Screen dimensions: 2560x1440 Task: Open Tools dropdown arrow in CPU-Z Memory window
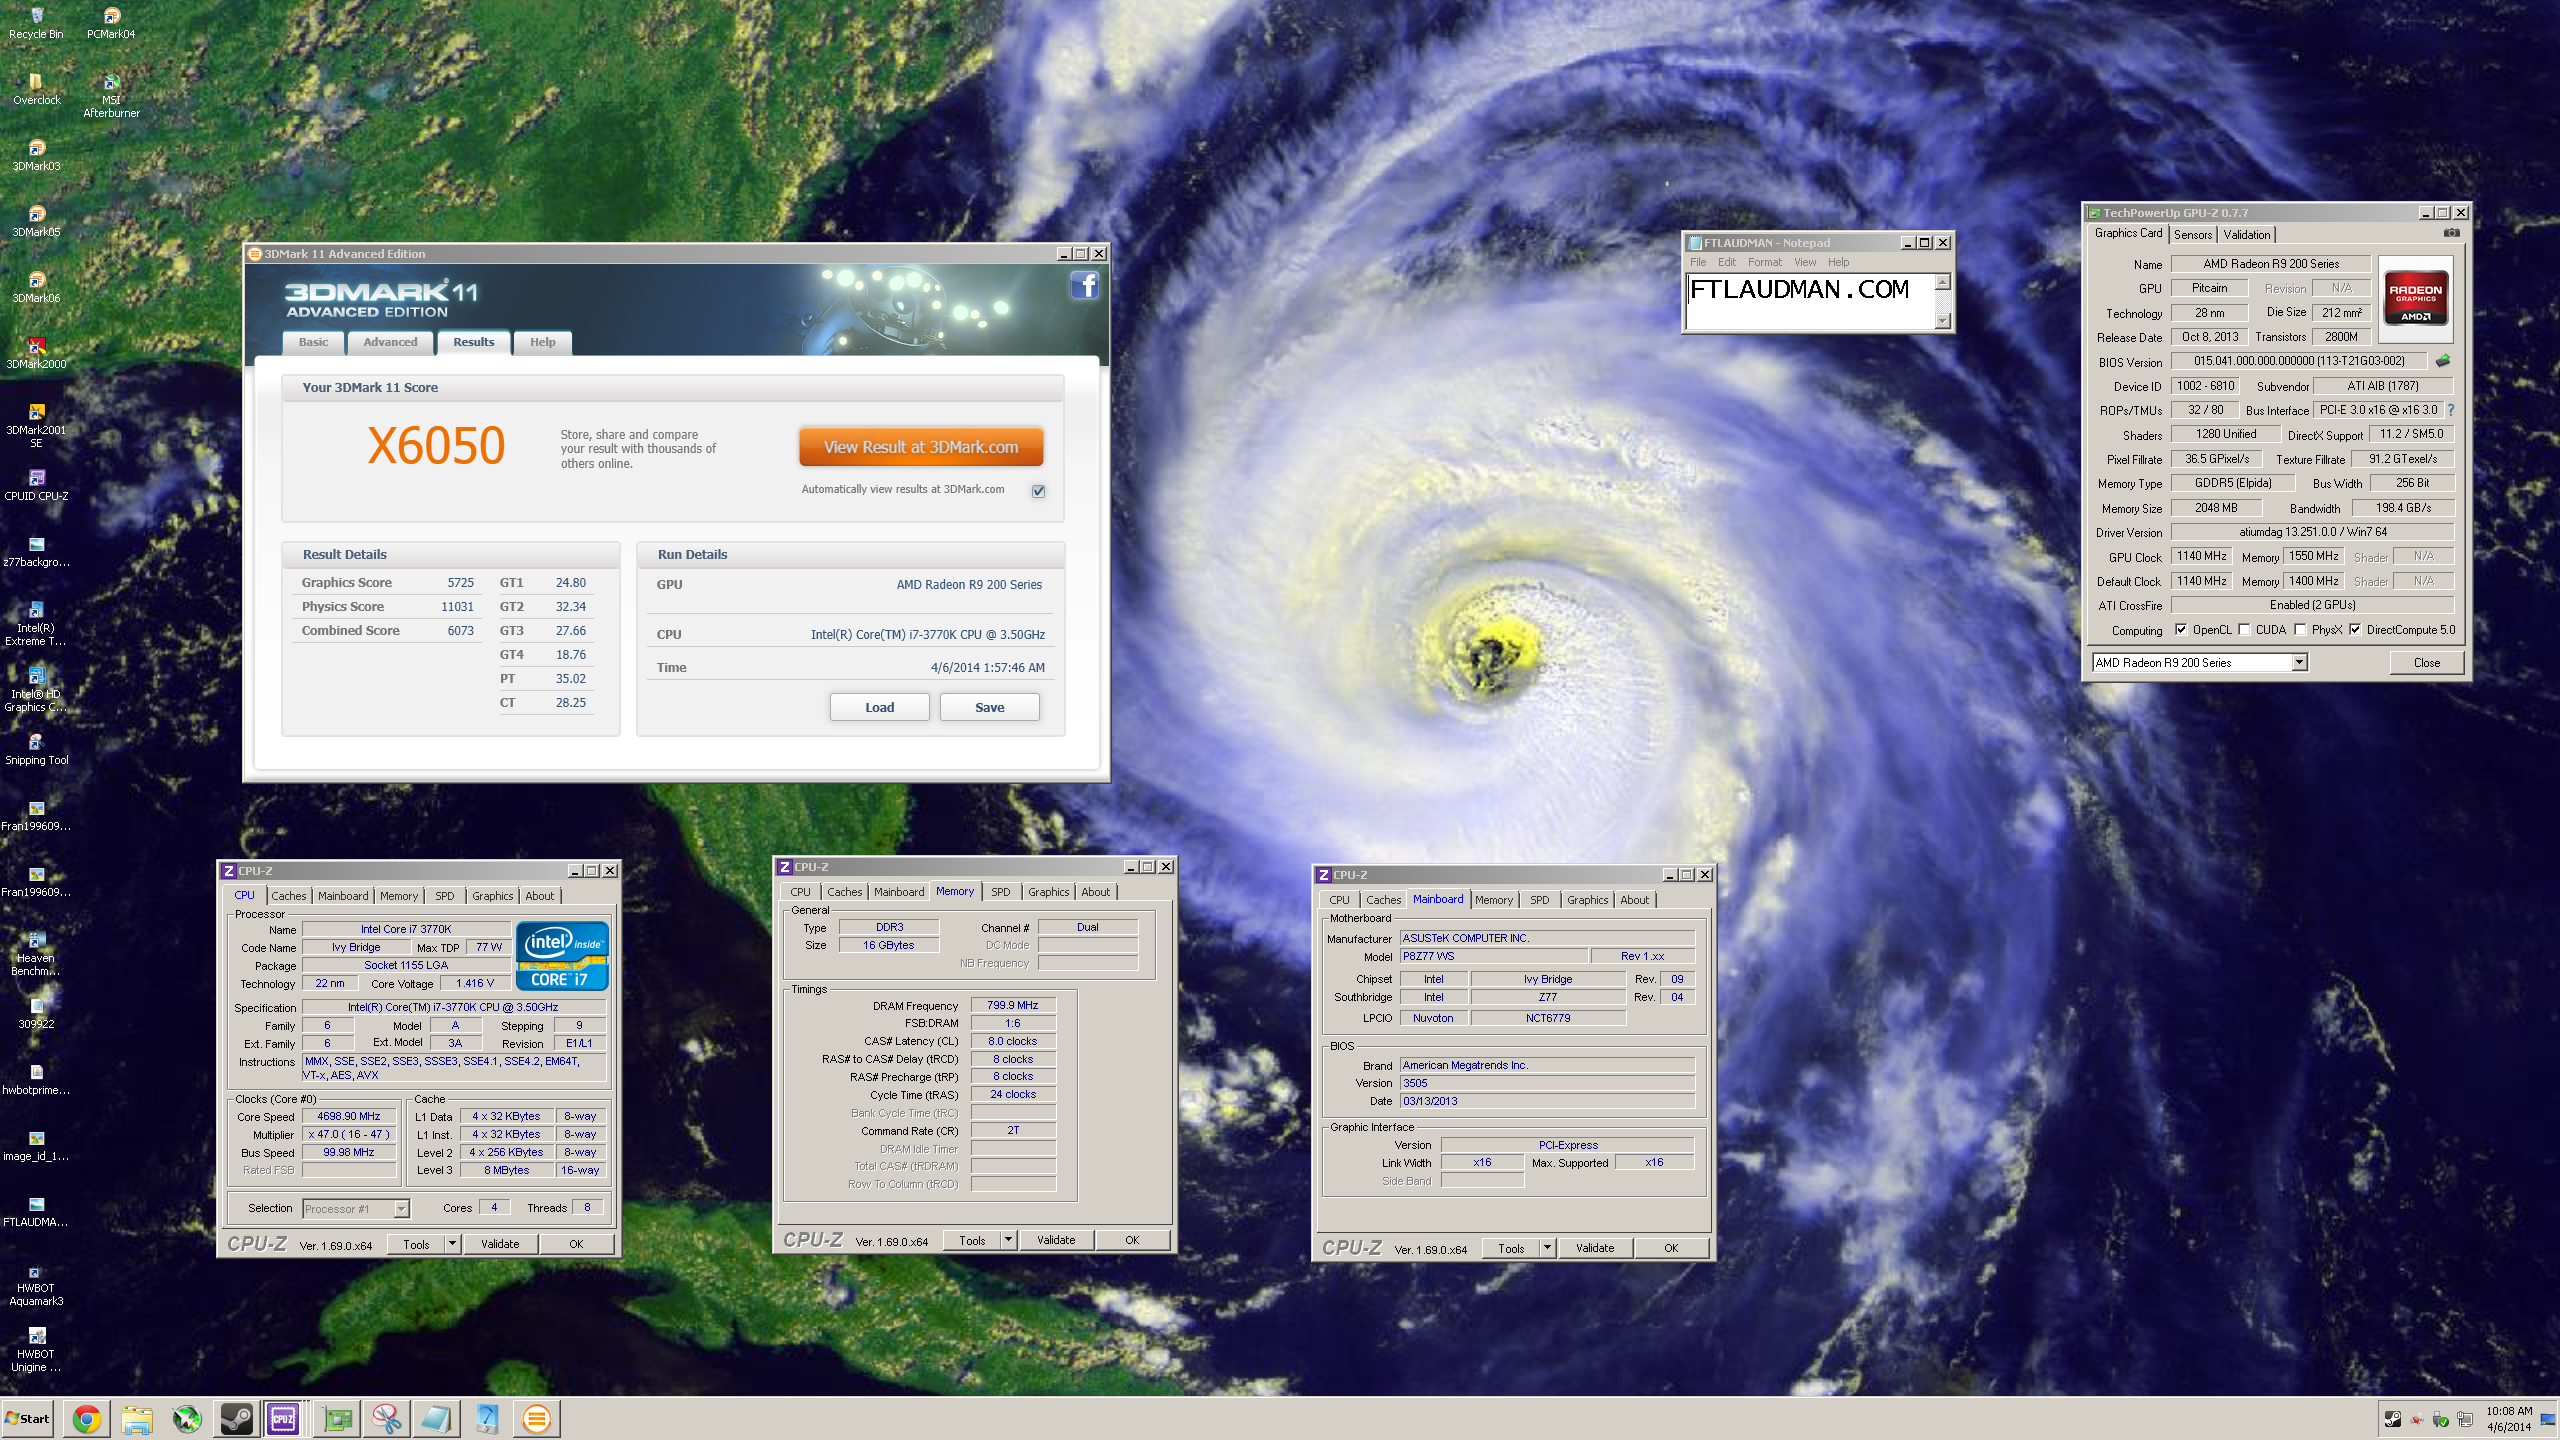pyautogui.click(x=1008, y=1240)
